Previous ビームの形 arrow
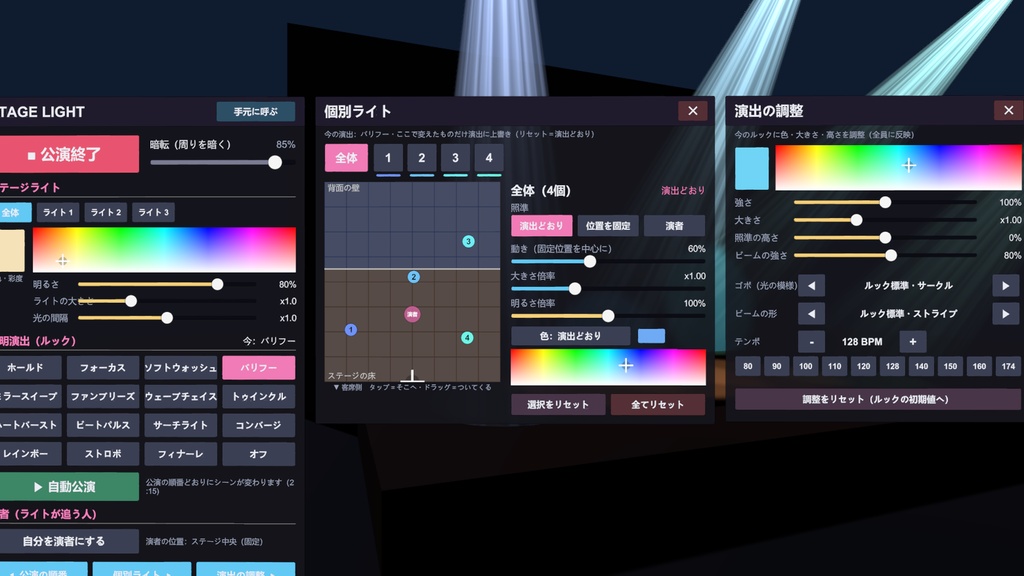The width and height of the screenshot is (1024, 576). [811, 313]
